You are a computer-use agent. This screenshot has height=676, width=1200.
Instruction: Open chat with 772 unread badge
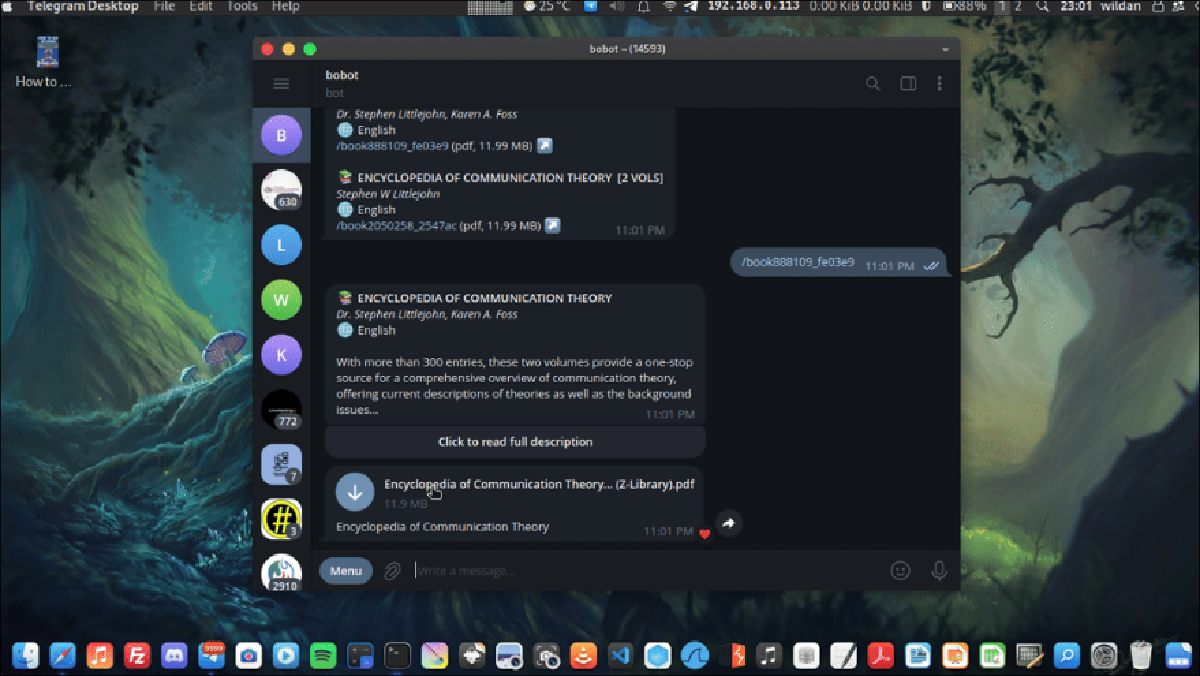[x=281, y=410]
